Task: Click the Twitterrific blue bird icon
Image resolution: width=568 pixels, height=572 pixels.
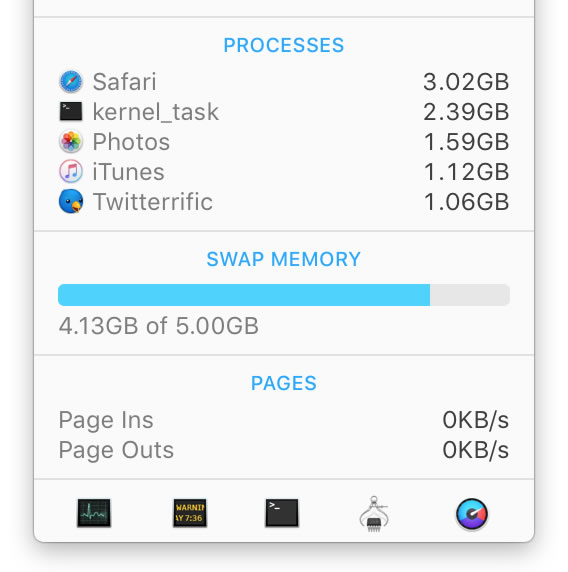Action: (x=71, y=201)
